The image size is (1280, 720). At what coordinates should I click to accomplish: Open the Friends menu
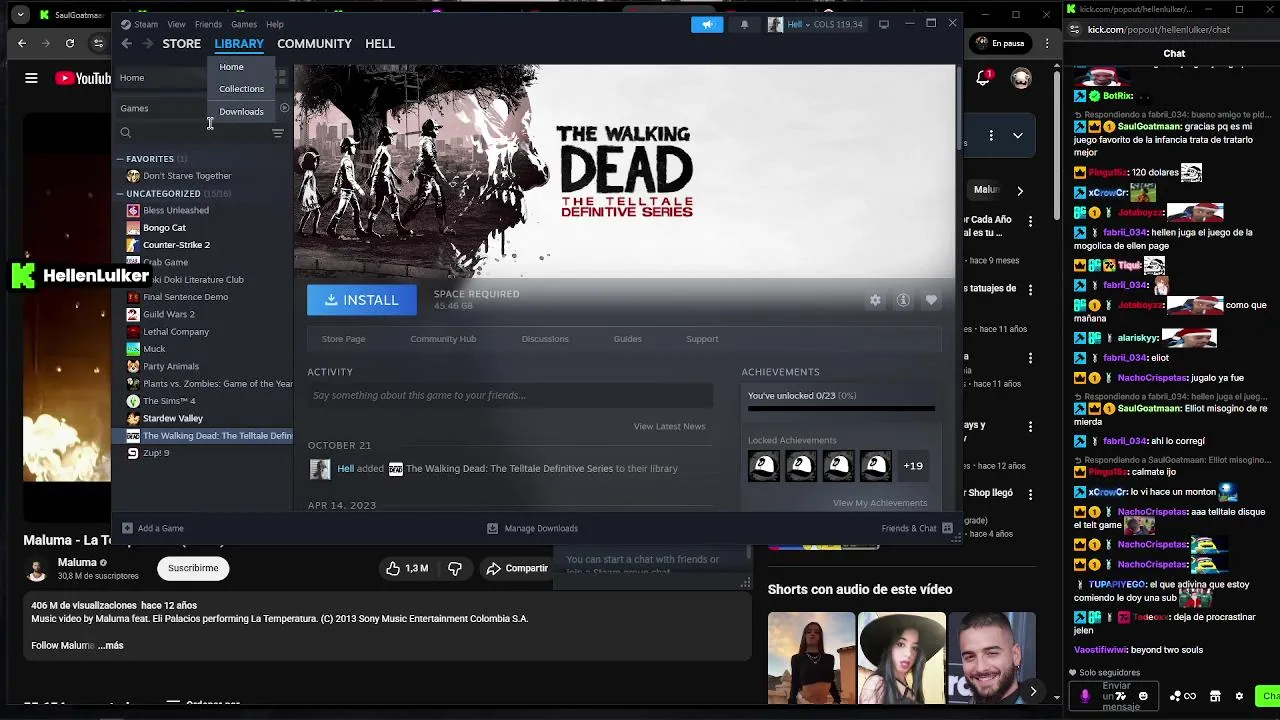(208, 24)
